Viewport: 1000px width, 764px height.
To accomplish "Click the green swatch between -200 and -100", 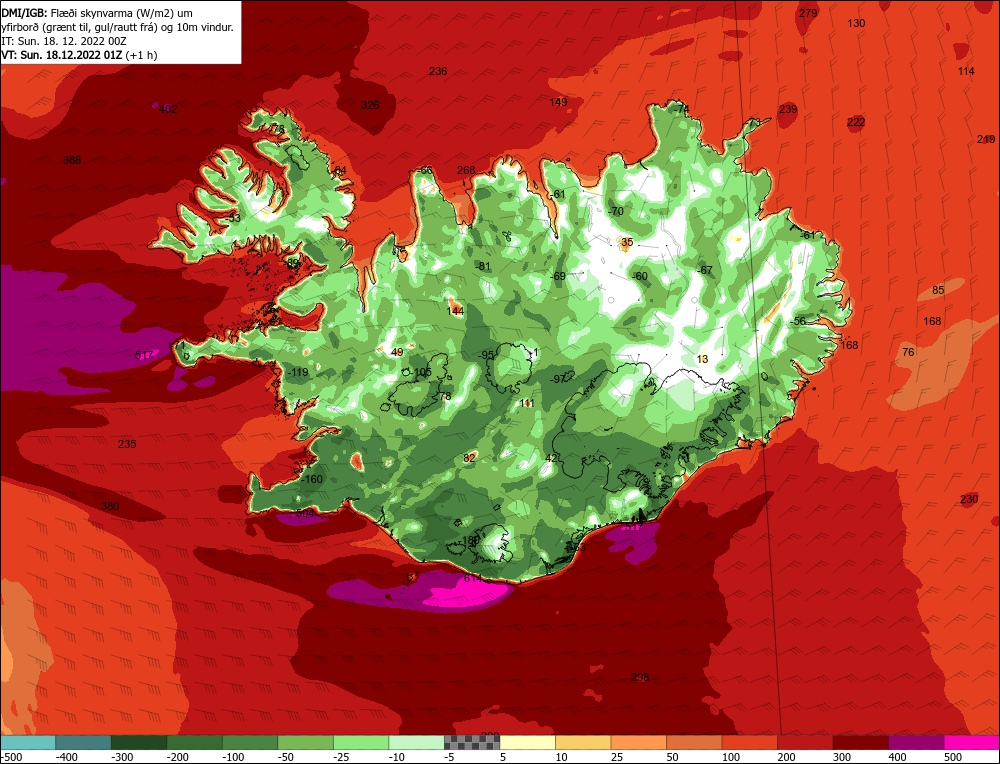I will [x=194, y=742].
